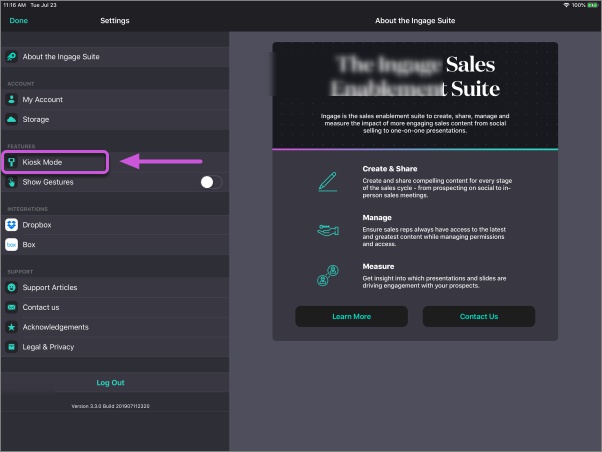Tap the Kiosk Mode stand icon
The height and width of the screenshot is (452, 602).
(x=12, y=162)
